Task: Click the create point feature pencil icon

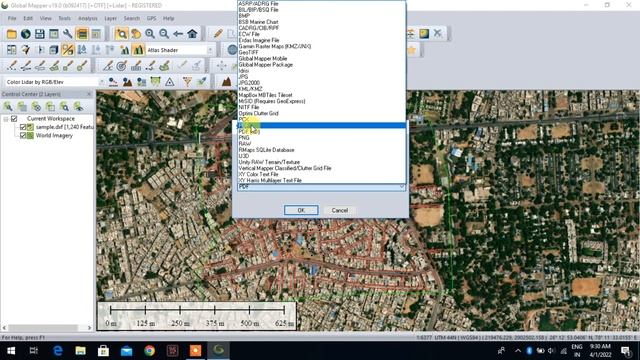Action: pos(12,66)
